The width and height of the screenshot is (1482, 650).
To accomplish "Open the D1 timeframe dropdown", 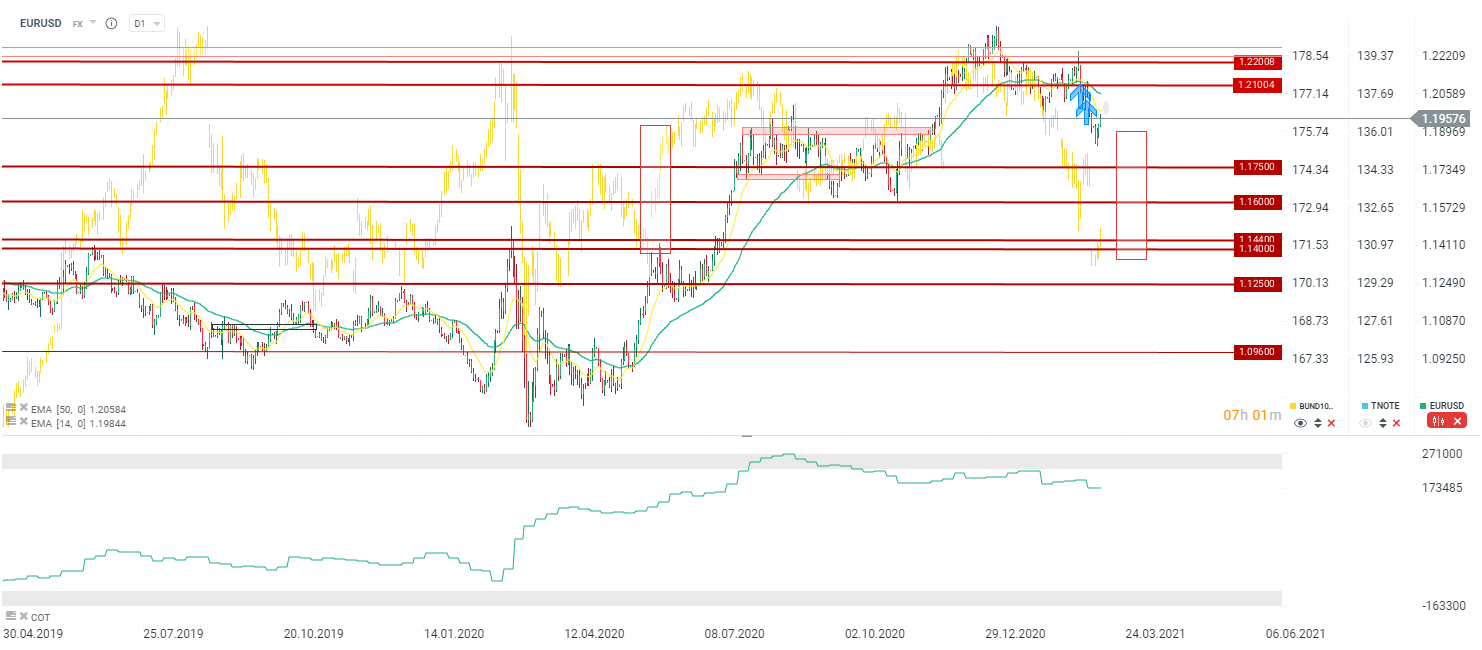I will coord(146,23).
